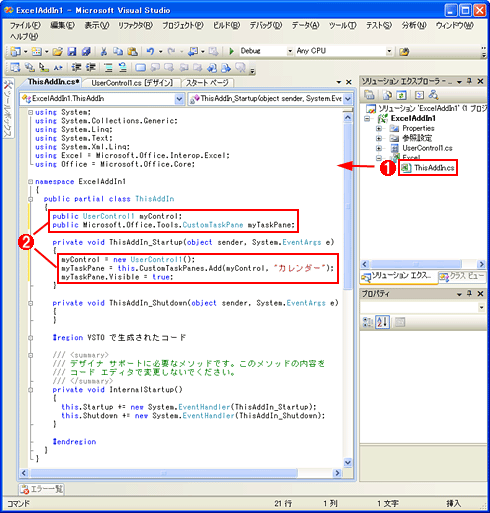Click the Paste clipboard icon
The image size is (490, 513).
click(x=132, y=51)
